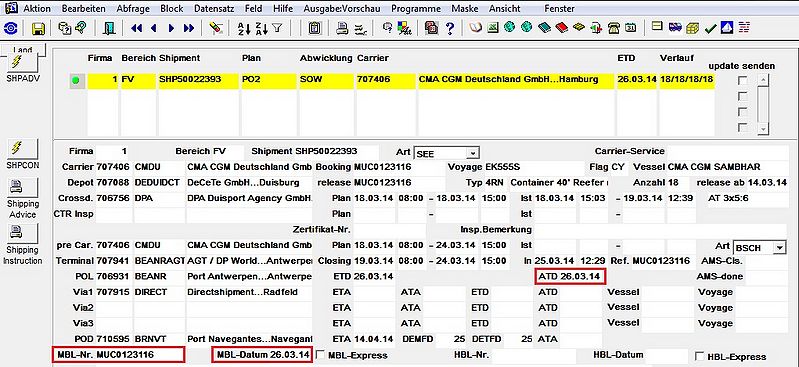Go to next record with right arrow
This screenshot has width=799, height=367.
(x=172, y=29)
